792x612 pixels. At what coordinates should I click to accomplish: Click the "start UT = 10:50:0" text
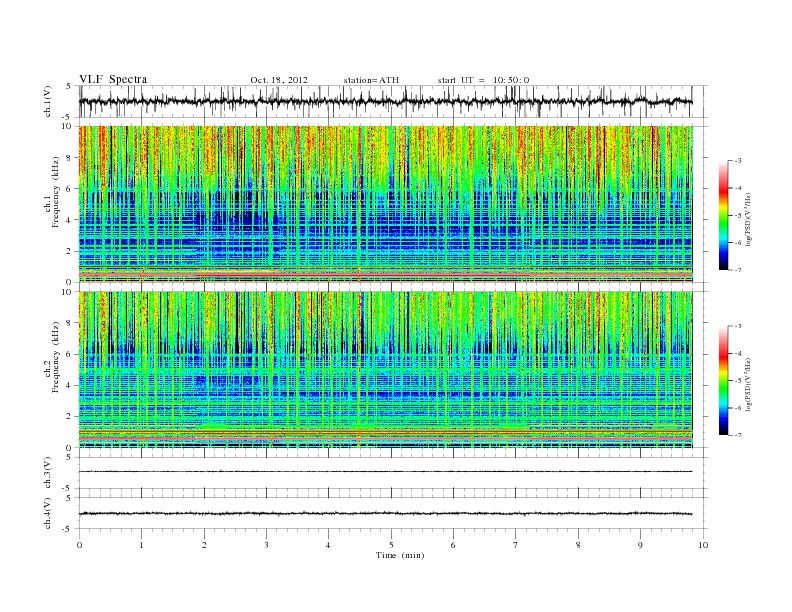click(x=483, y=80)
